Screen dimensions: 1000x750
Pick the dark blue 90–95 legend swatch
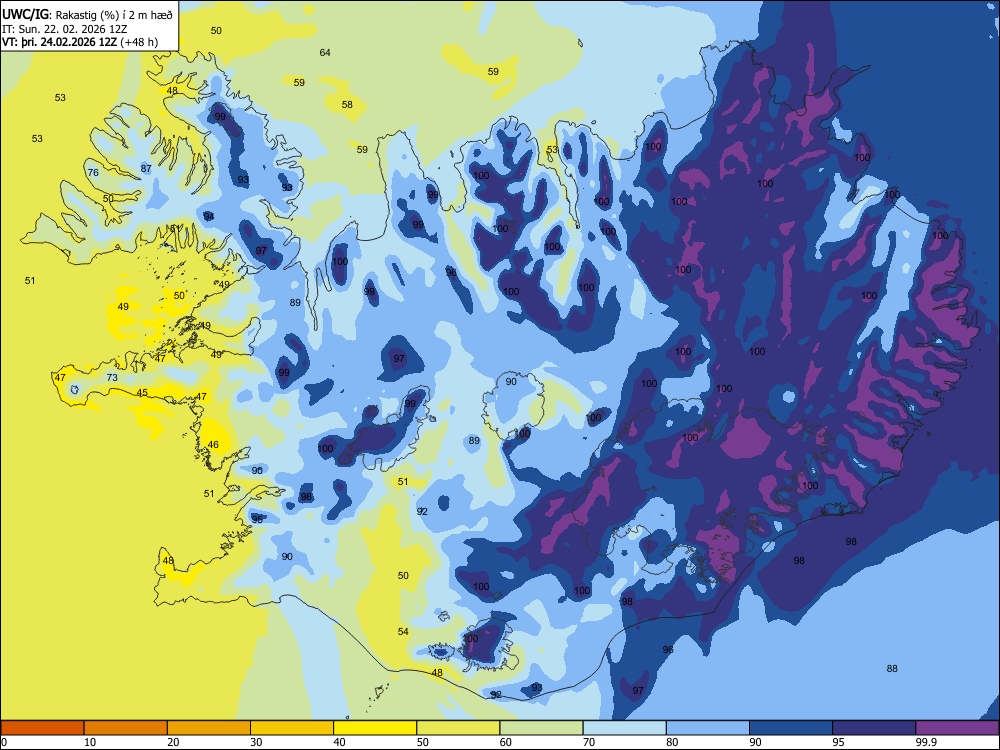(791, 728)
